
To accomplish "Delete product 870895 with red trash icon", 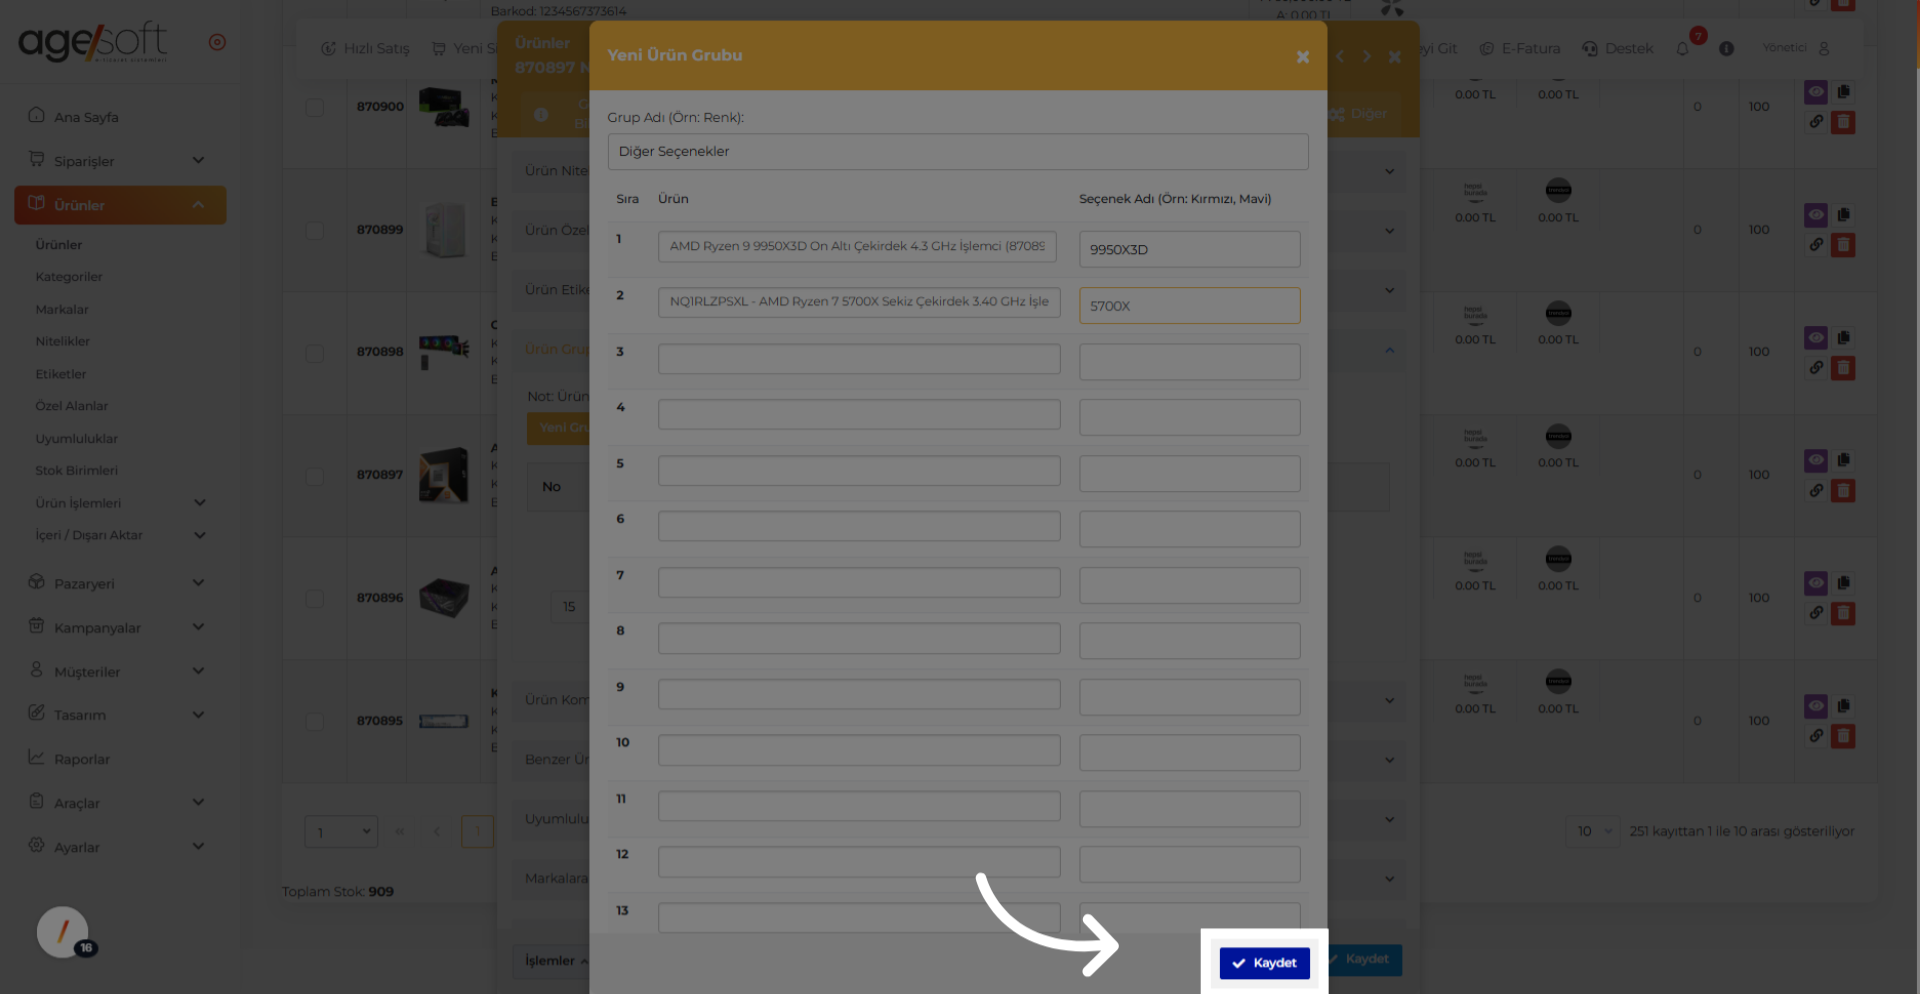I will click(1843, 736).
